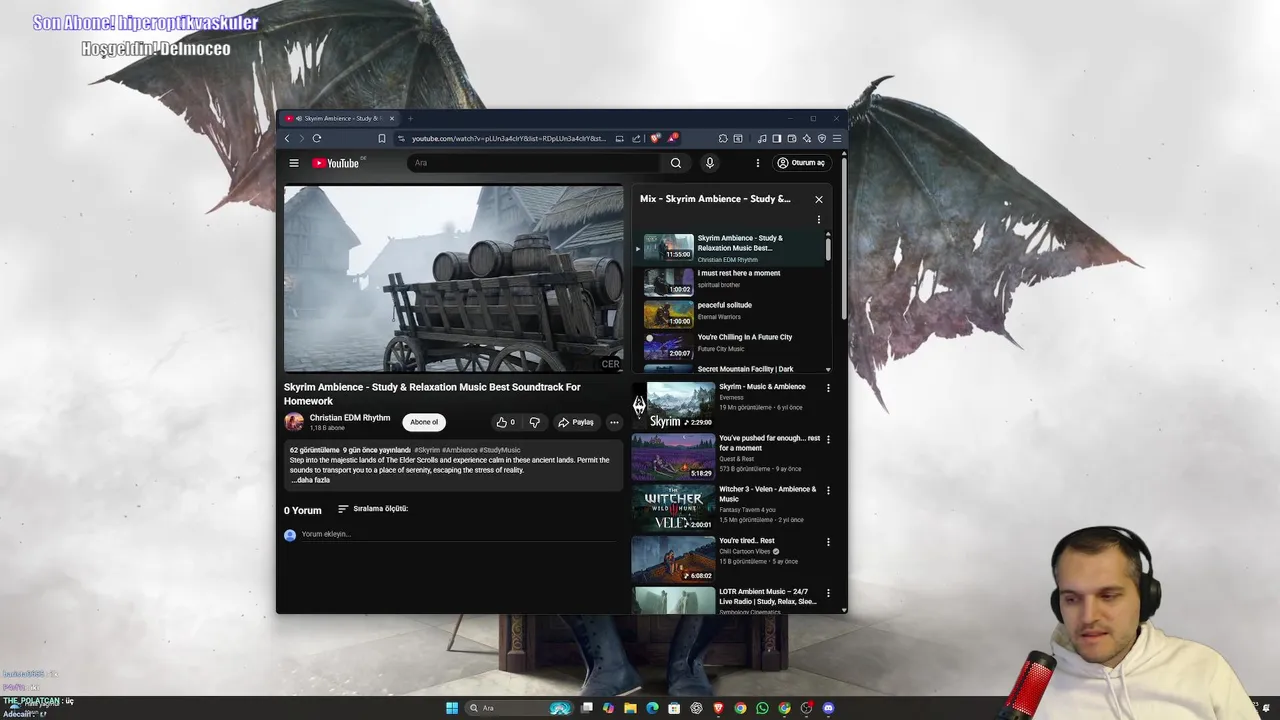Open the Windows Start button
Viewport: 1280px width, 720px height.
point(452,708)
